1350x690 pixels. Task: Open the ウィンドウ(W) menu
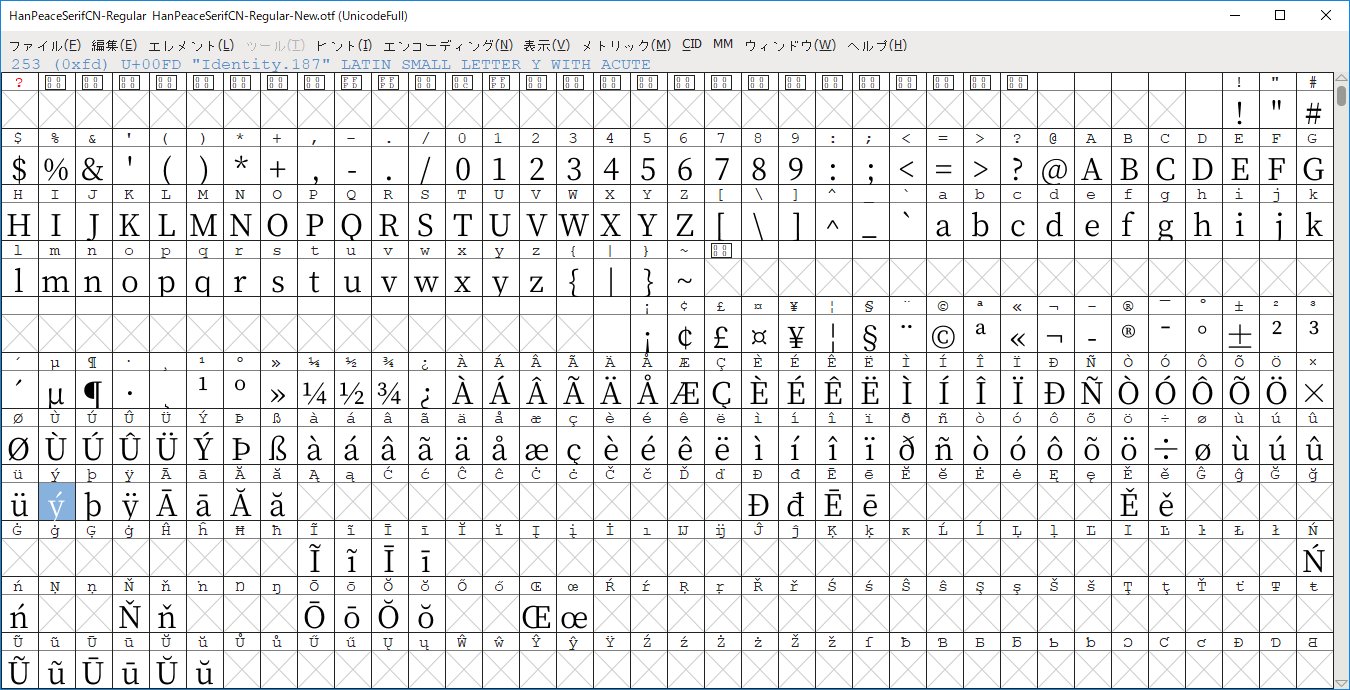(790, 45)
